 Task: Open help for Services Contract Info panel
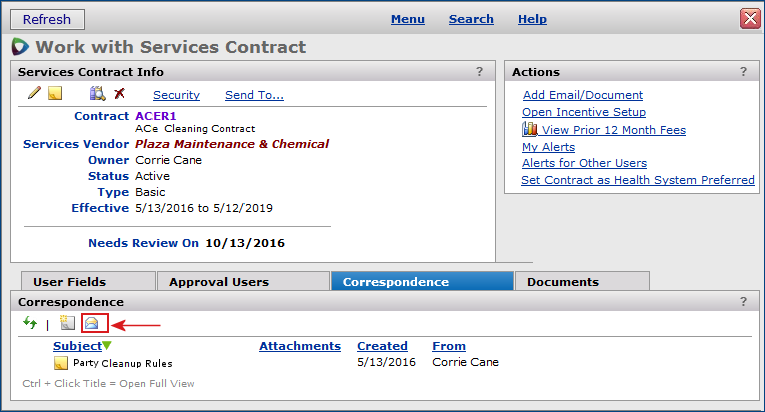click(479, 72)
